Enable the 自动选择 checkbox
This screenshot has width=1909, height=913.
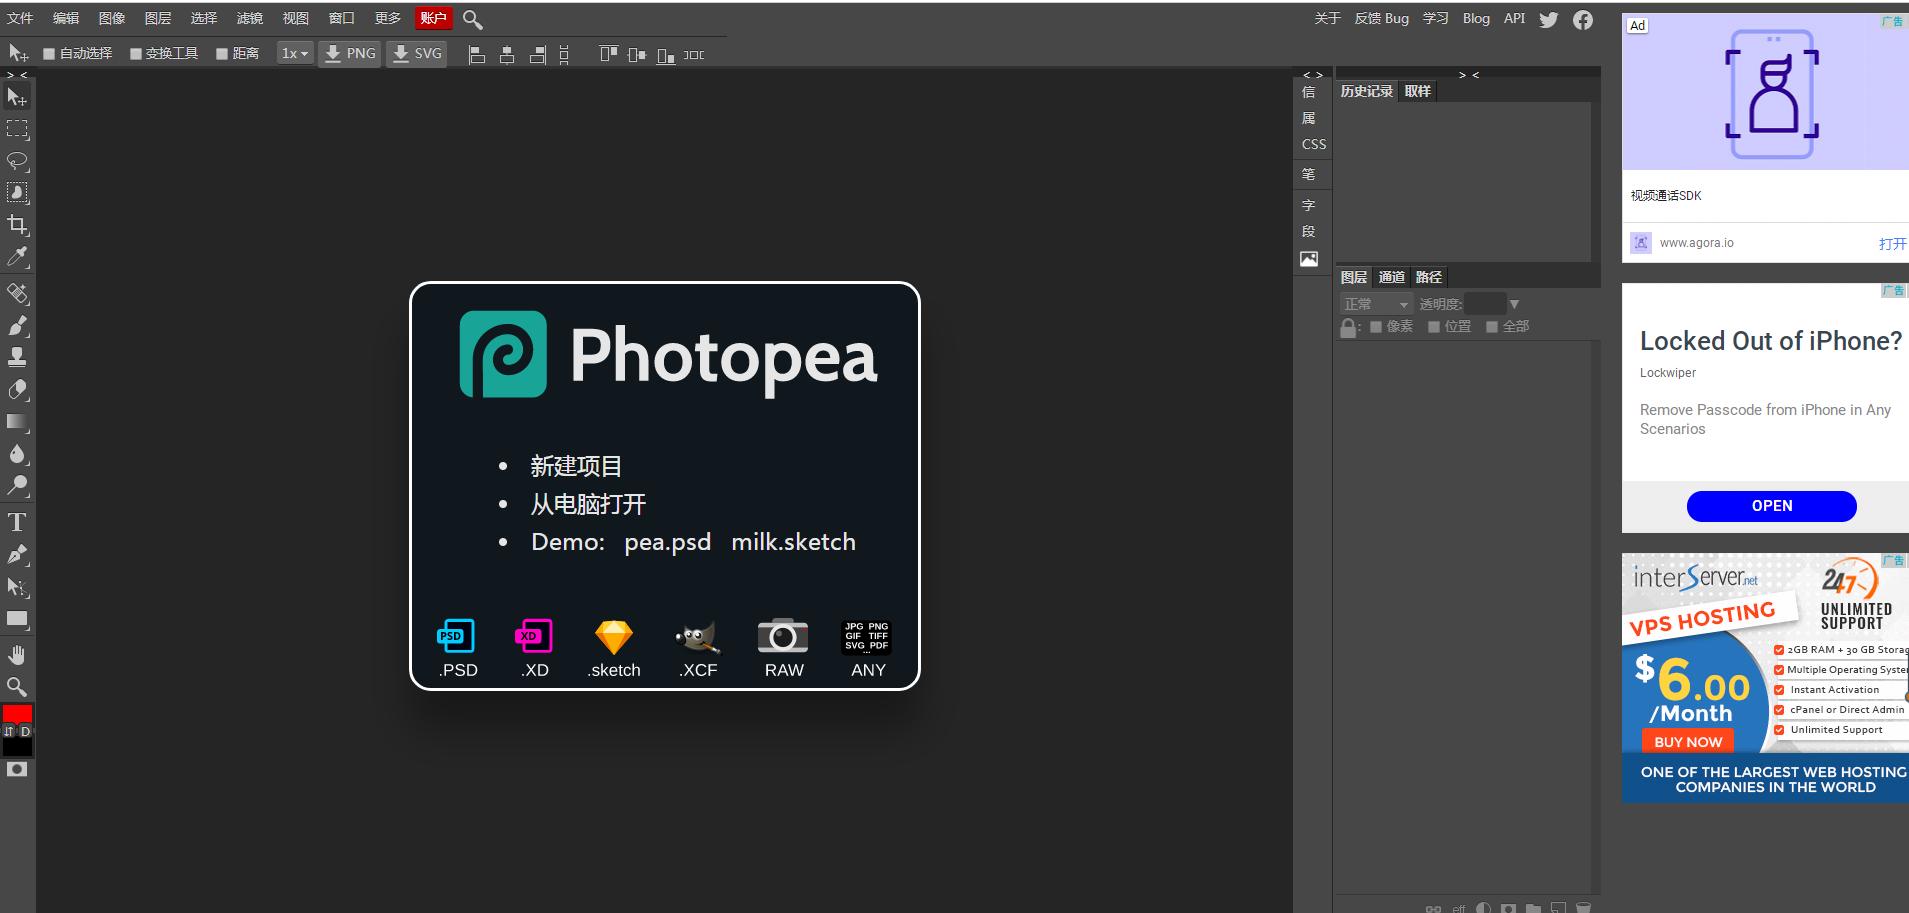pyautogui.click(x=49, y=54)
